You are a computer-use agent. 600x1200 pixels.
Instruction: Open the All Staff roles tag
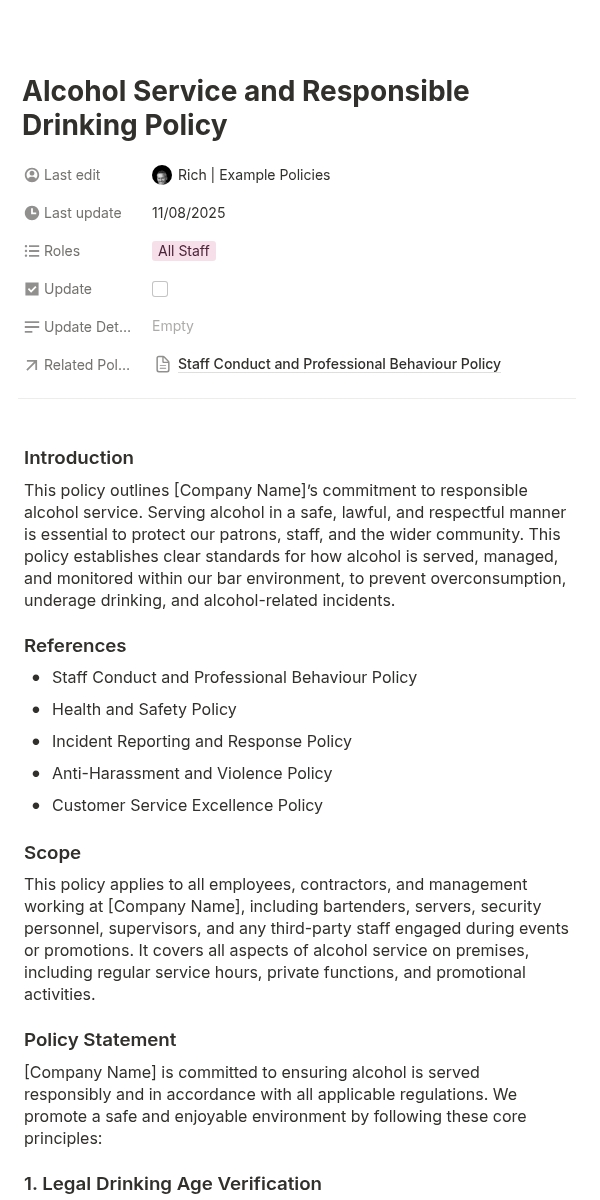tap(184, 251)
